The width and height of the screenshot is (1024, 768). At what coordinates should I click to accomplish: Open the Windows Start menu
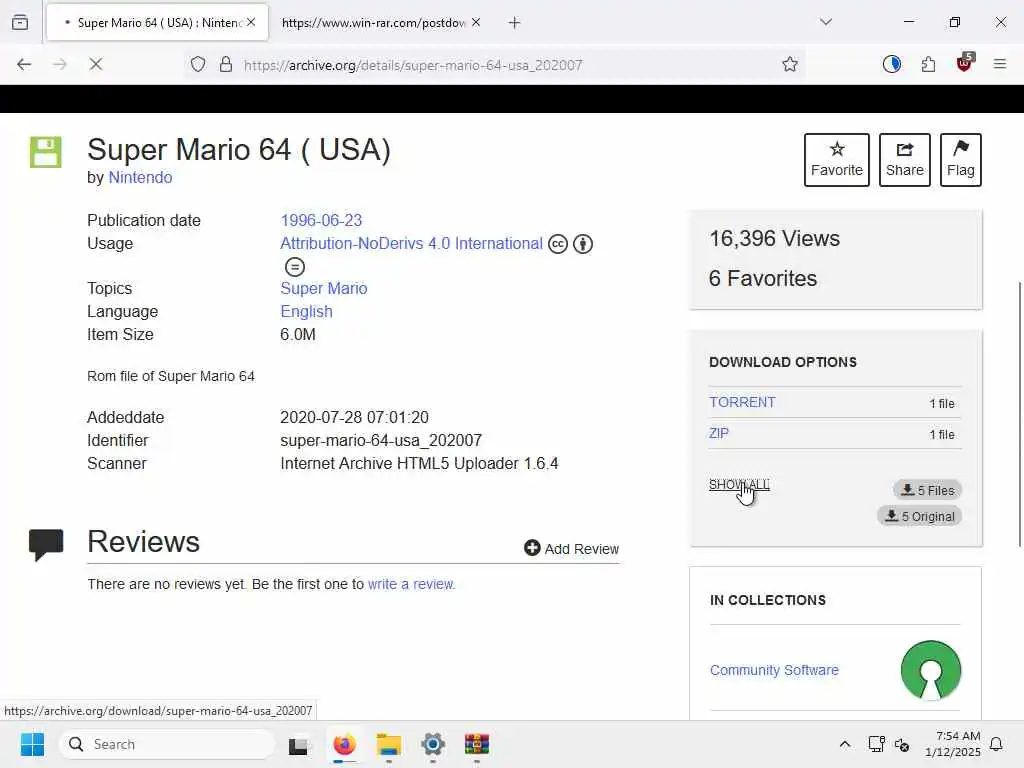32,744
